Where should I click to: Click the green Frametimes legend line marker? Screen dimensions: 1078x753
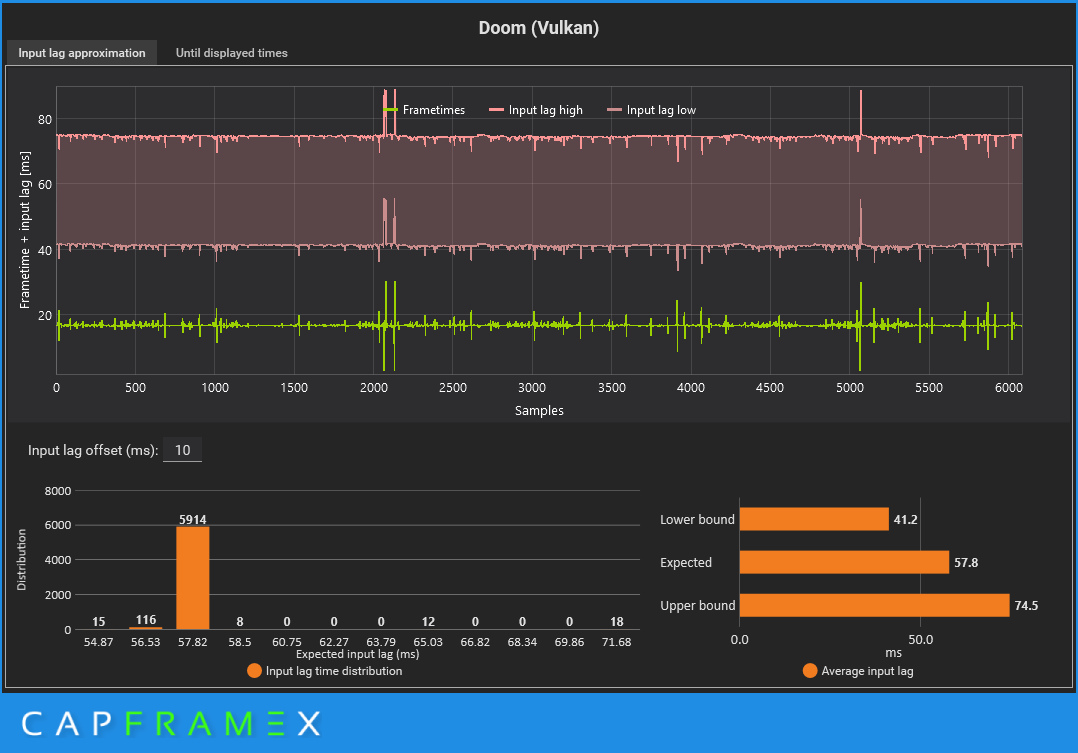pyautogui.click(x=390, y=110)
